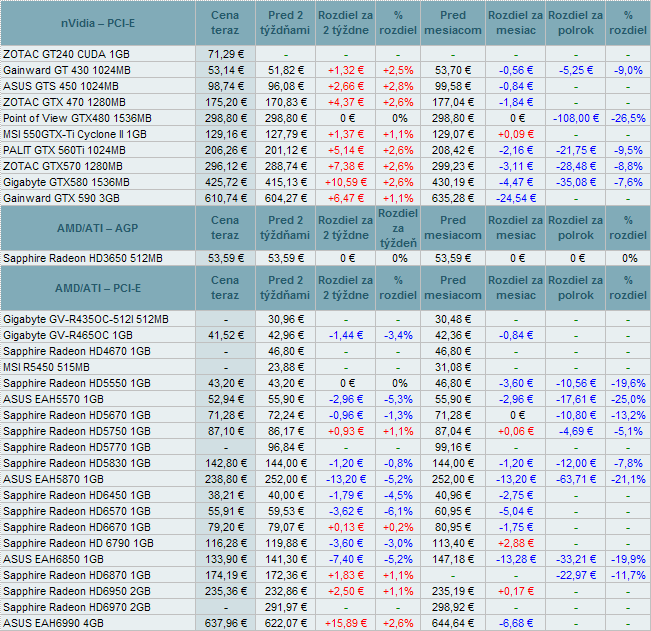Select Gainward GTX 590 3GB product name
The image size is (651, 631).
tap(61, 198)
